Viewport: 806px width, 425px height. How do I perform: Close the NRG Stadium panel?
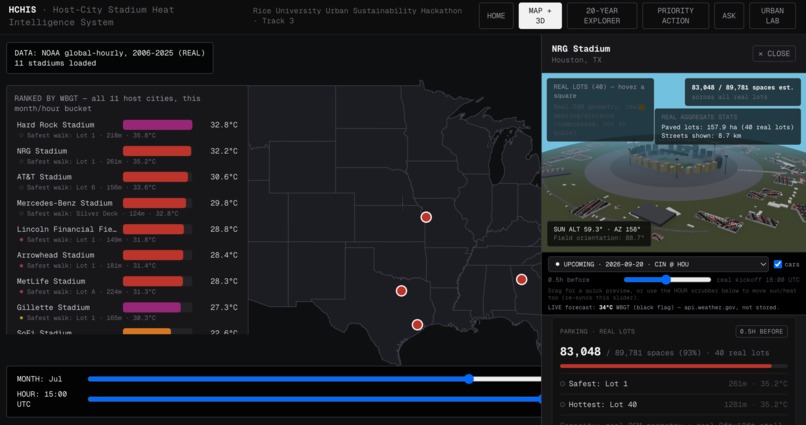pyautogui.click(x=774, y=53)
